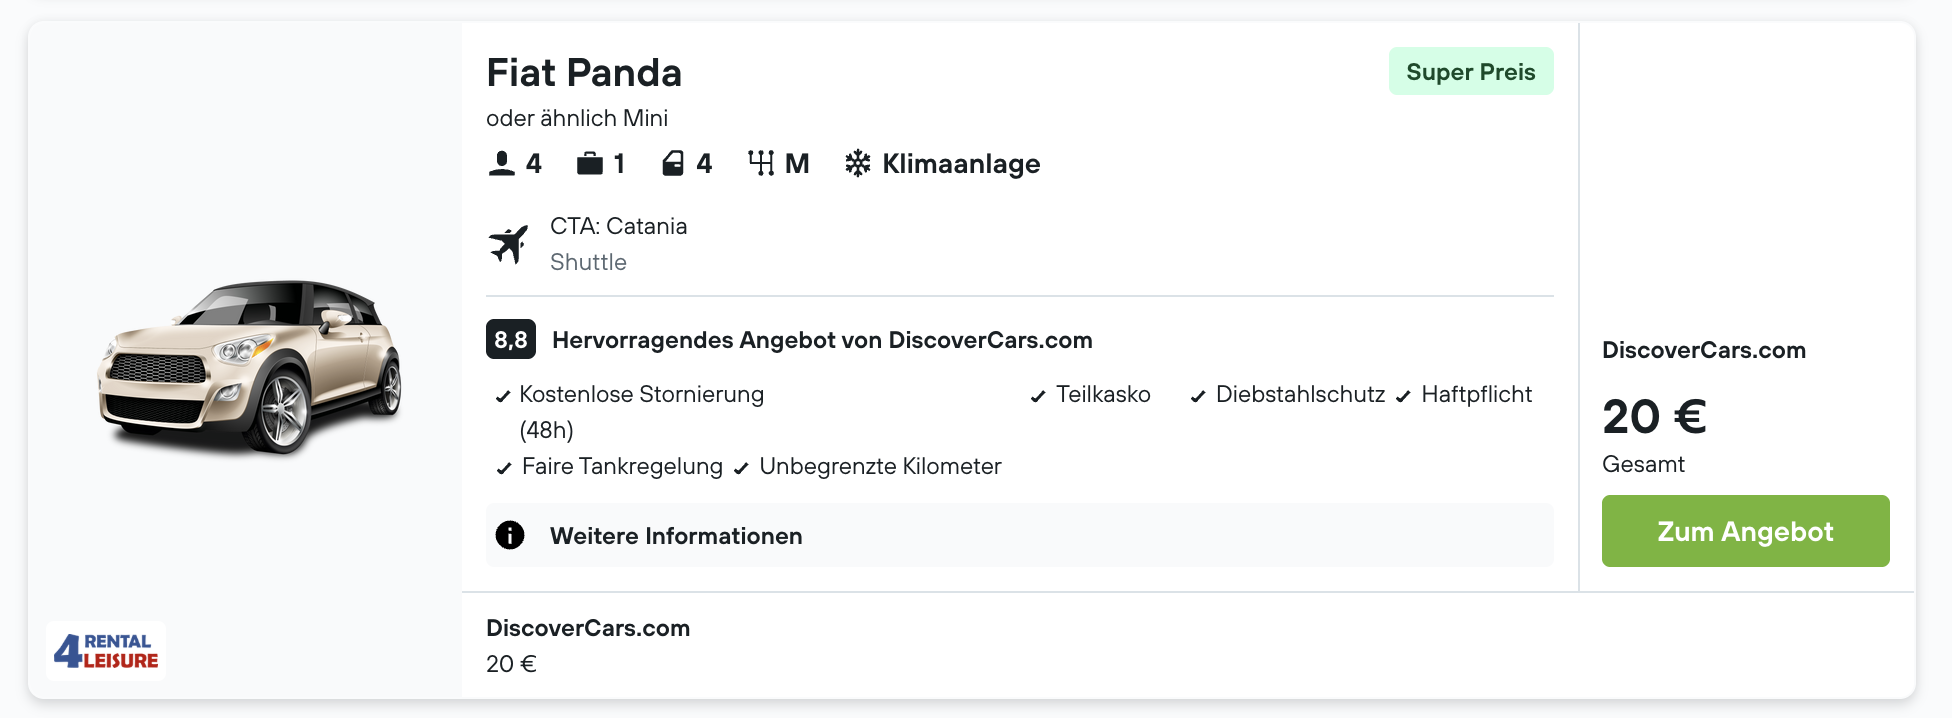This screenshot has width=1952, height=718.
Task: Open the Zum Angebot offer
Action: [1745, 531]
